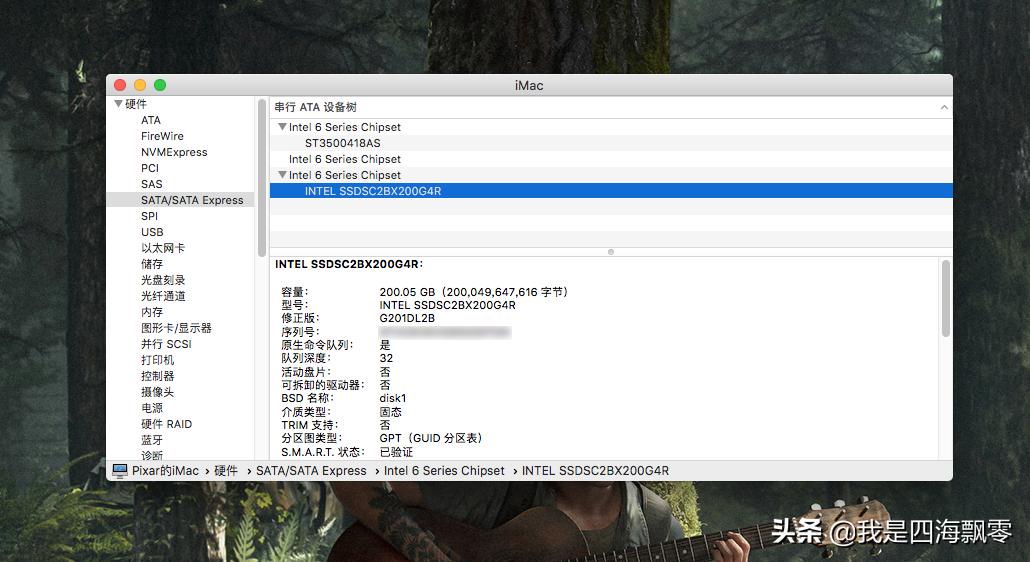
Task: Open the USB section in the sidebar
Action: 152,232
